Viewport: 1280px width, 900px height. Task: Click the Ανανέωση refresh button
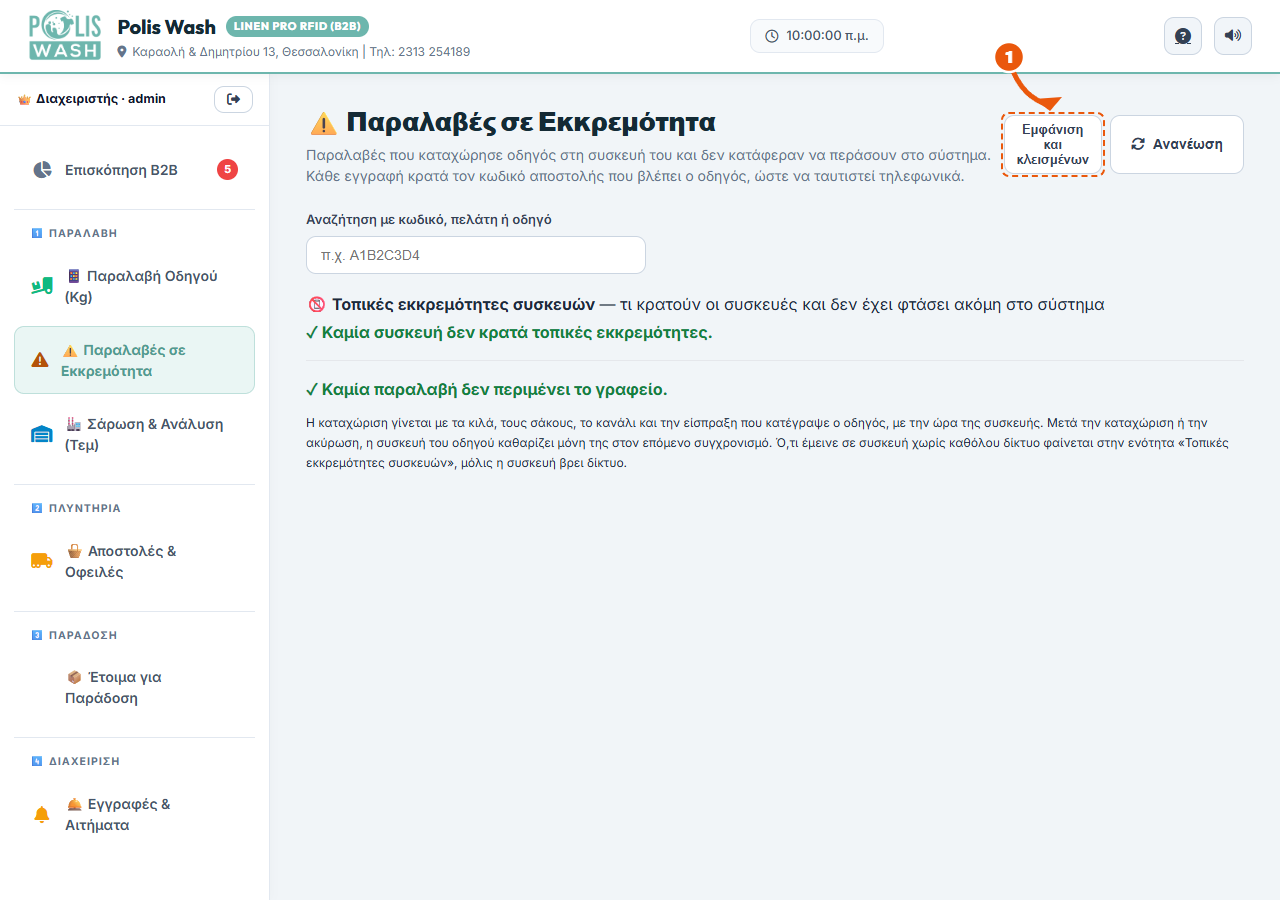[1177, 144]
